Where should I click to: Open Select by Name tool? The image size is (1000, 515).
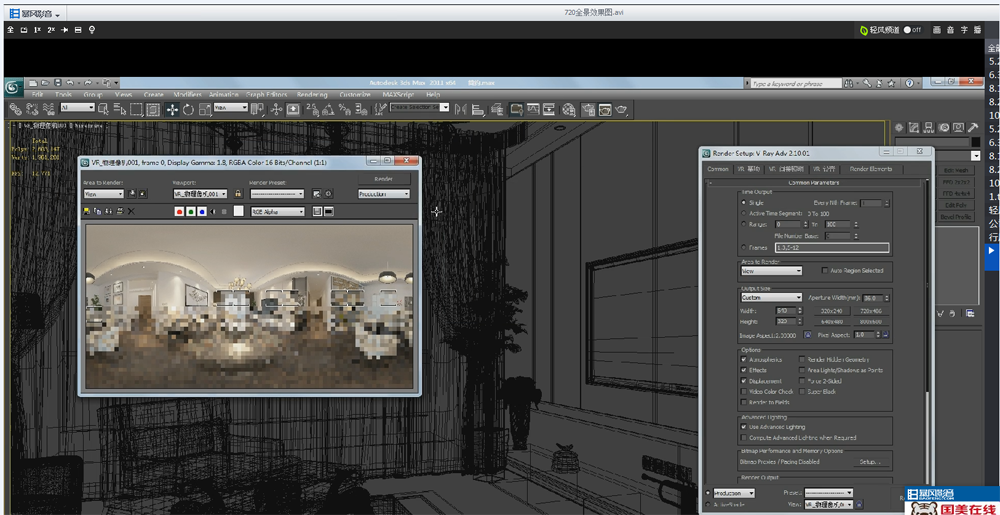click(120, 109)
